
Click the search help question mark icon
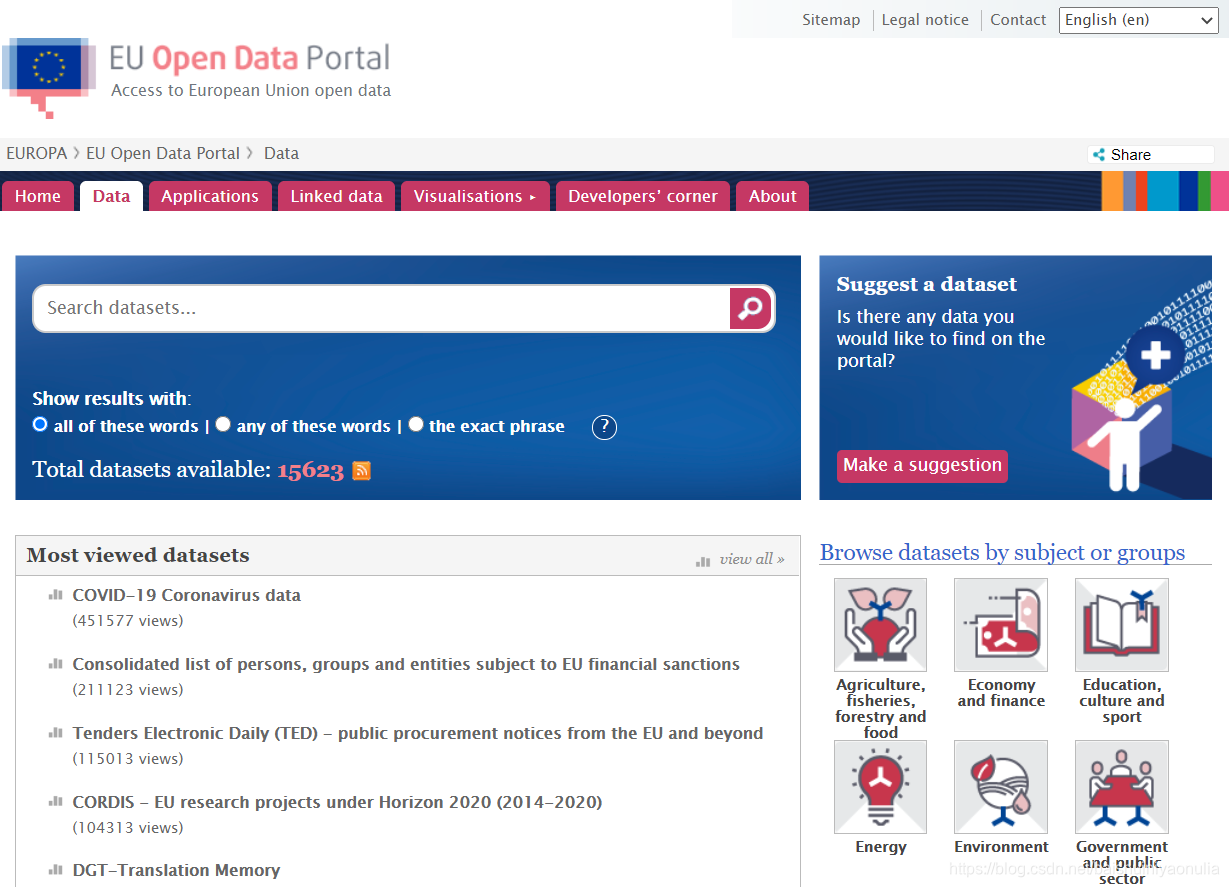click(604, 428)
